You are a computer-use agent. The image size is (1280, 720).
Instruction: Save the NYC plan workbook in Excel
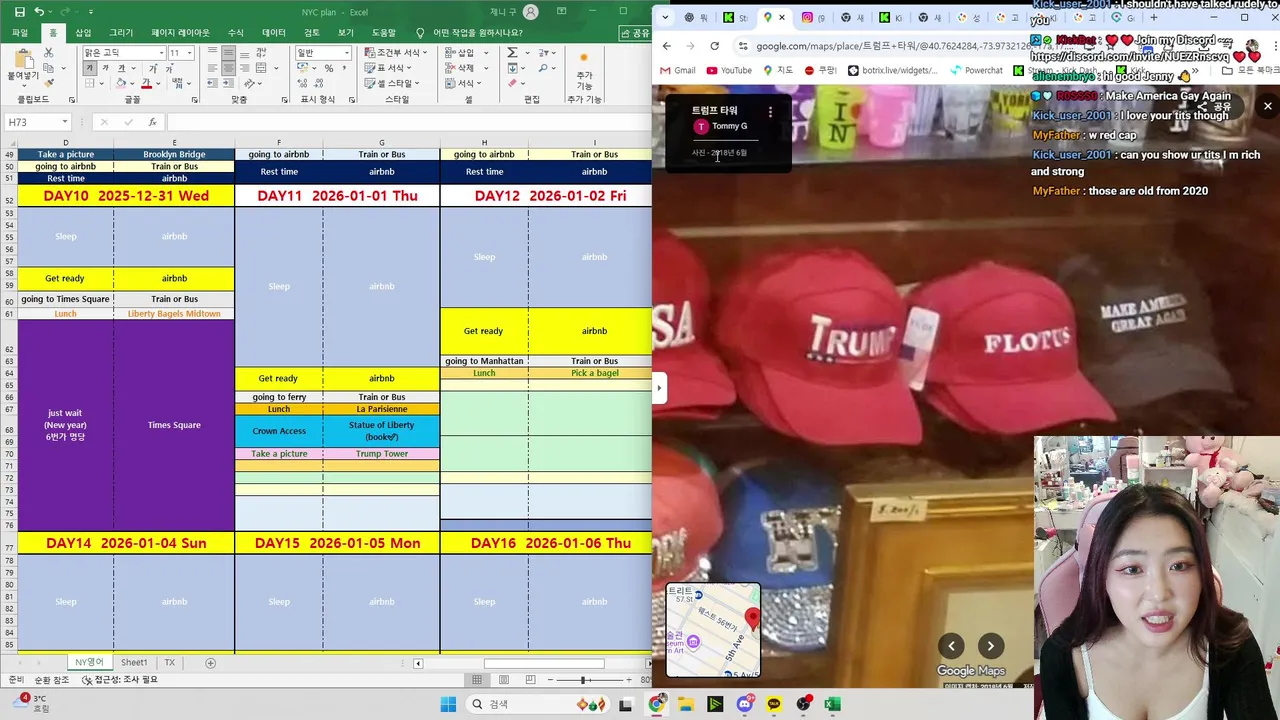(19, 12)
